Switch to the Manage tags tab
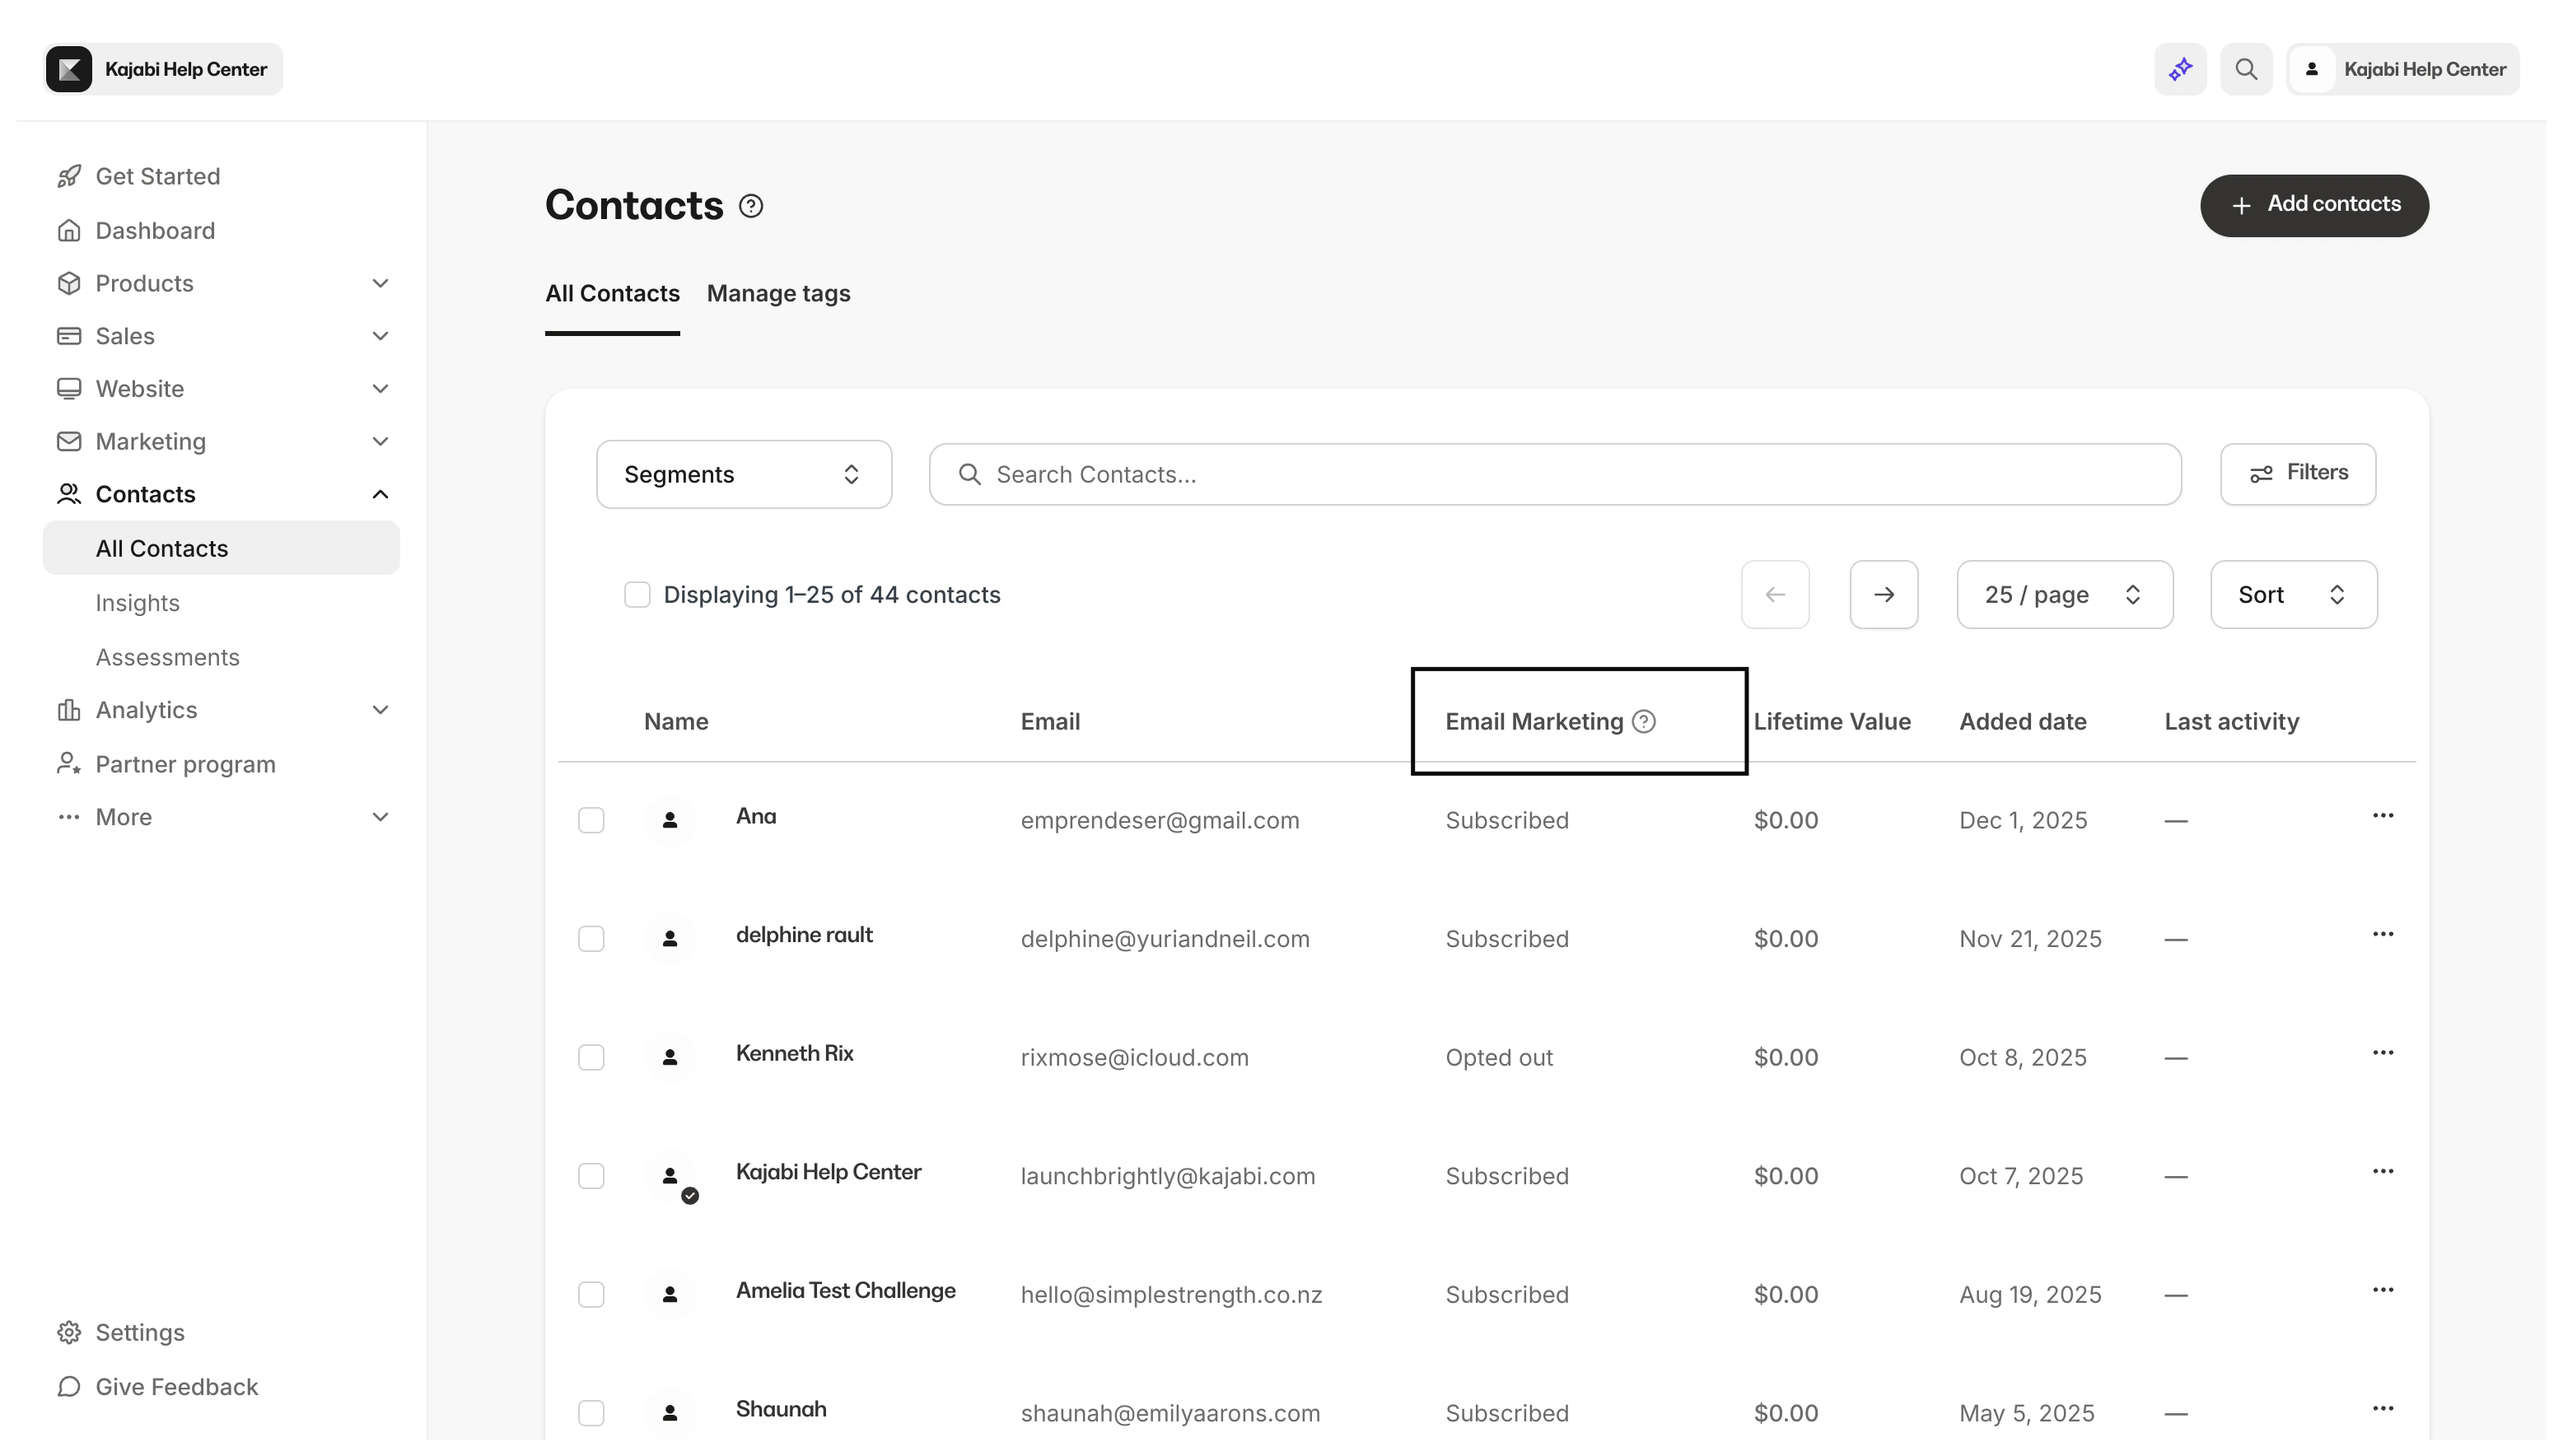The image size is (2563, 1456). point(778,294)
